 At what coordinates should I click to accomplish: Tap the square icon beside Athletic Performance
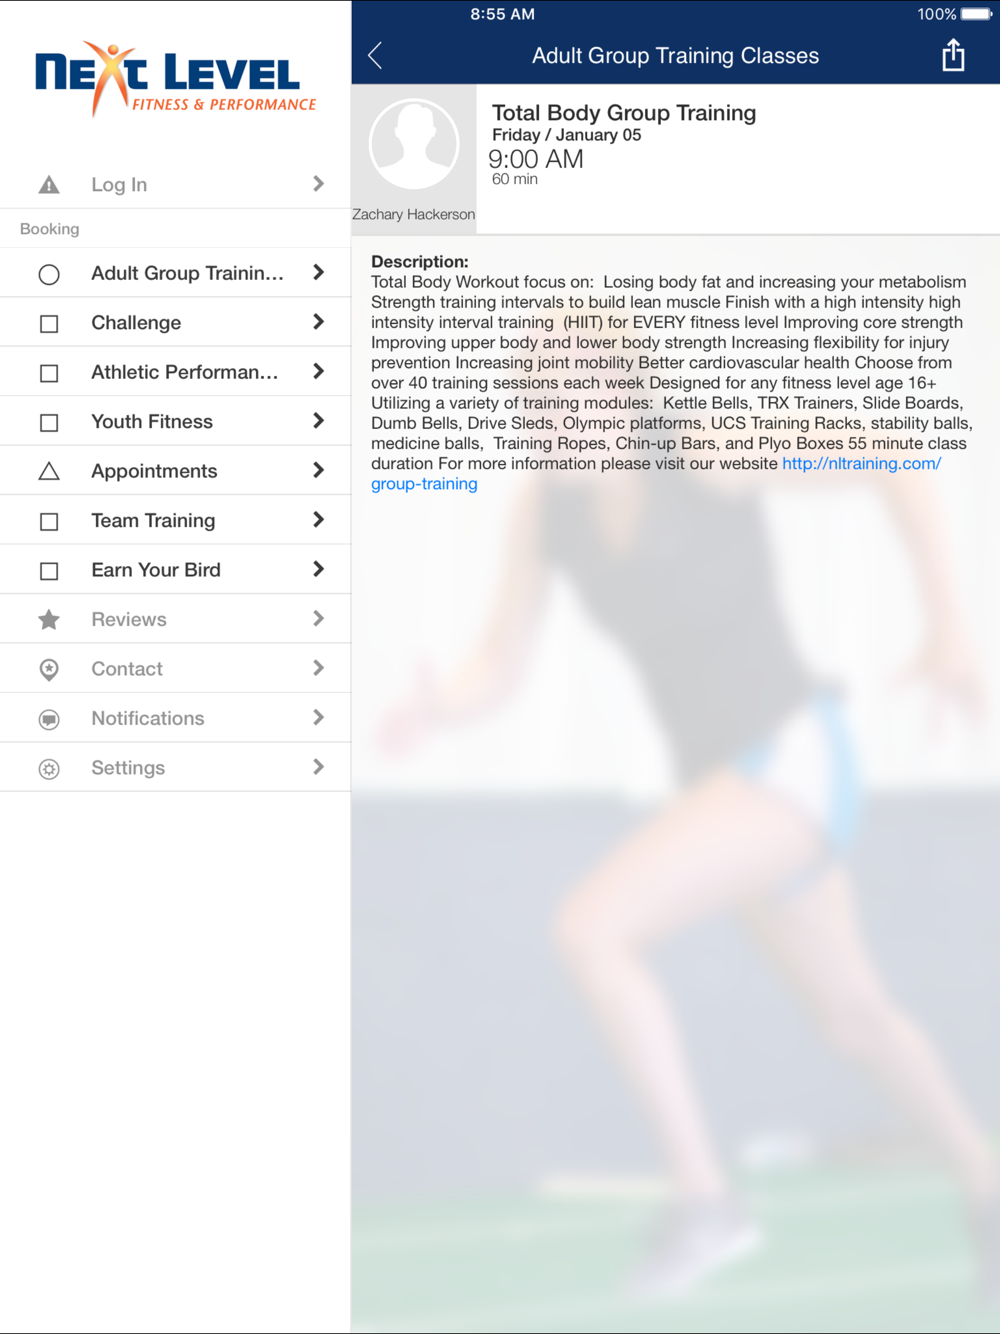[49, 373]
